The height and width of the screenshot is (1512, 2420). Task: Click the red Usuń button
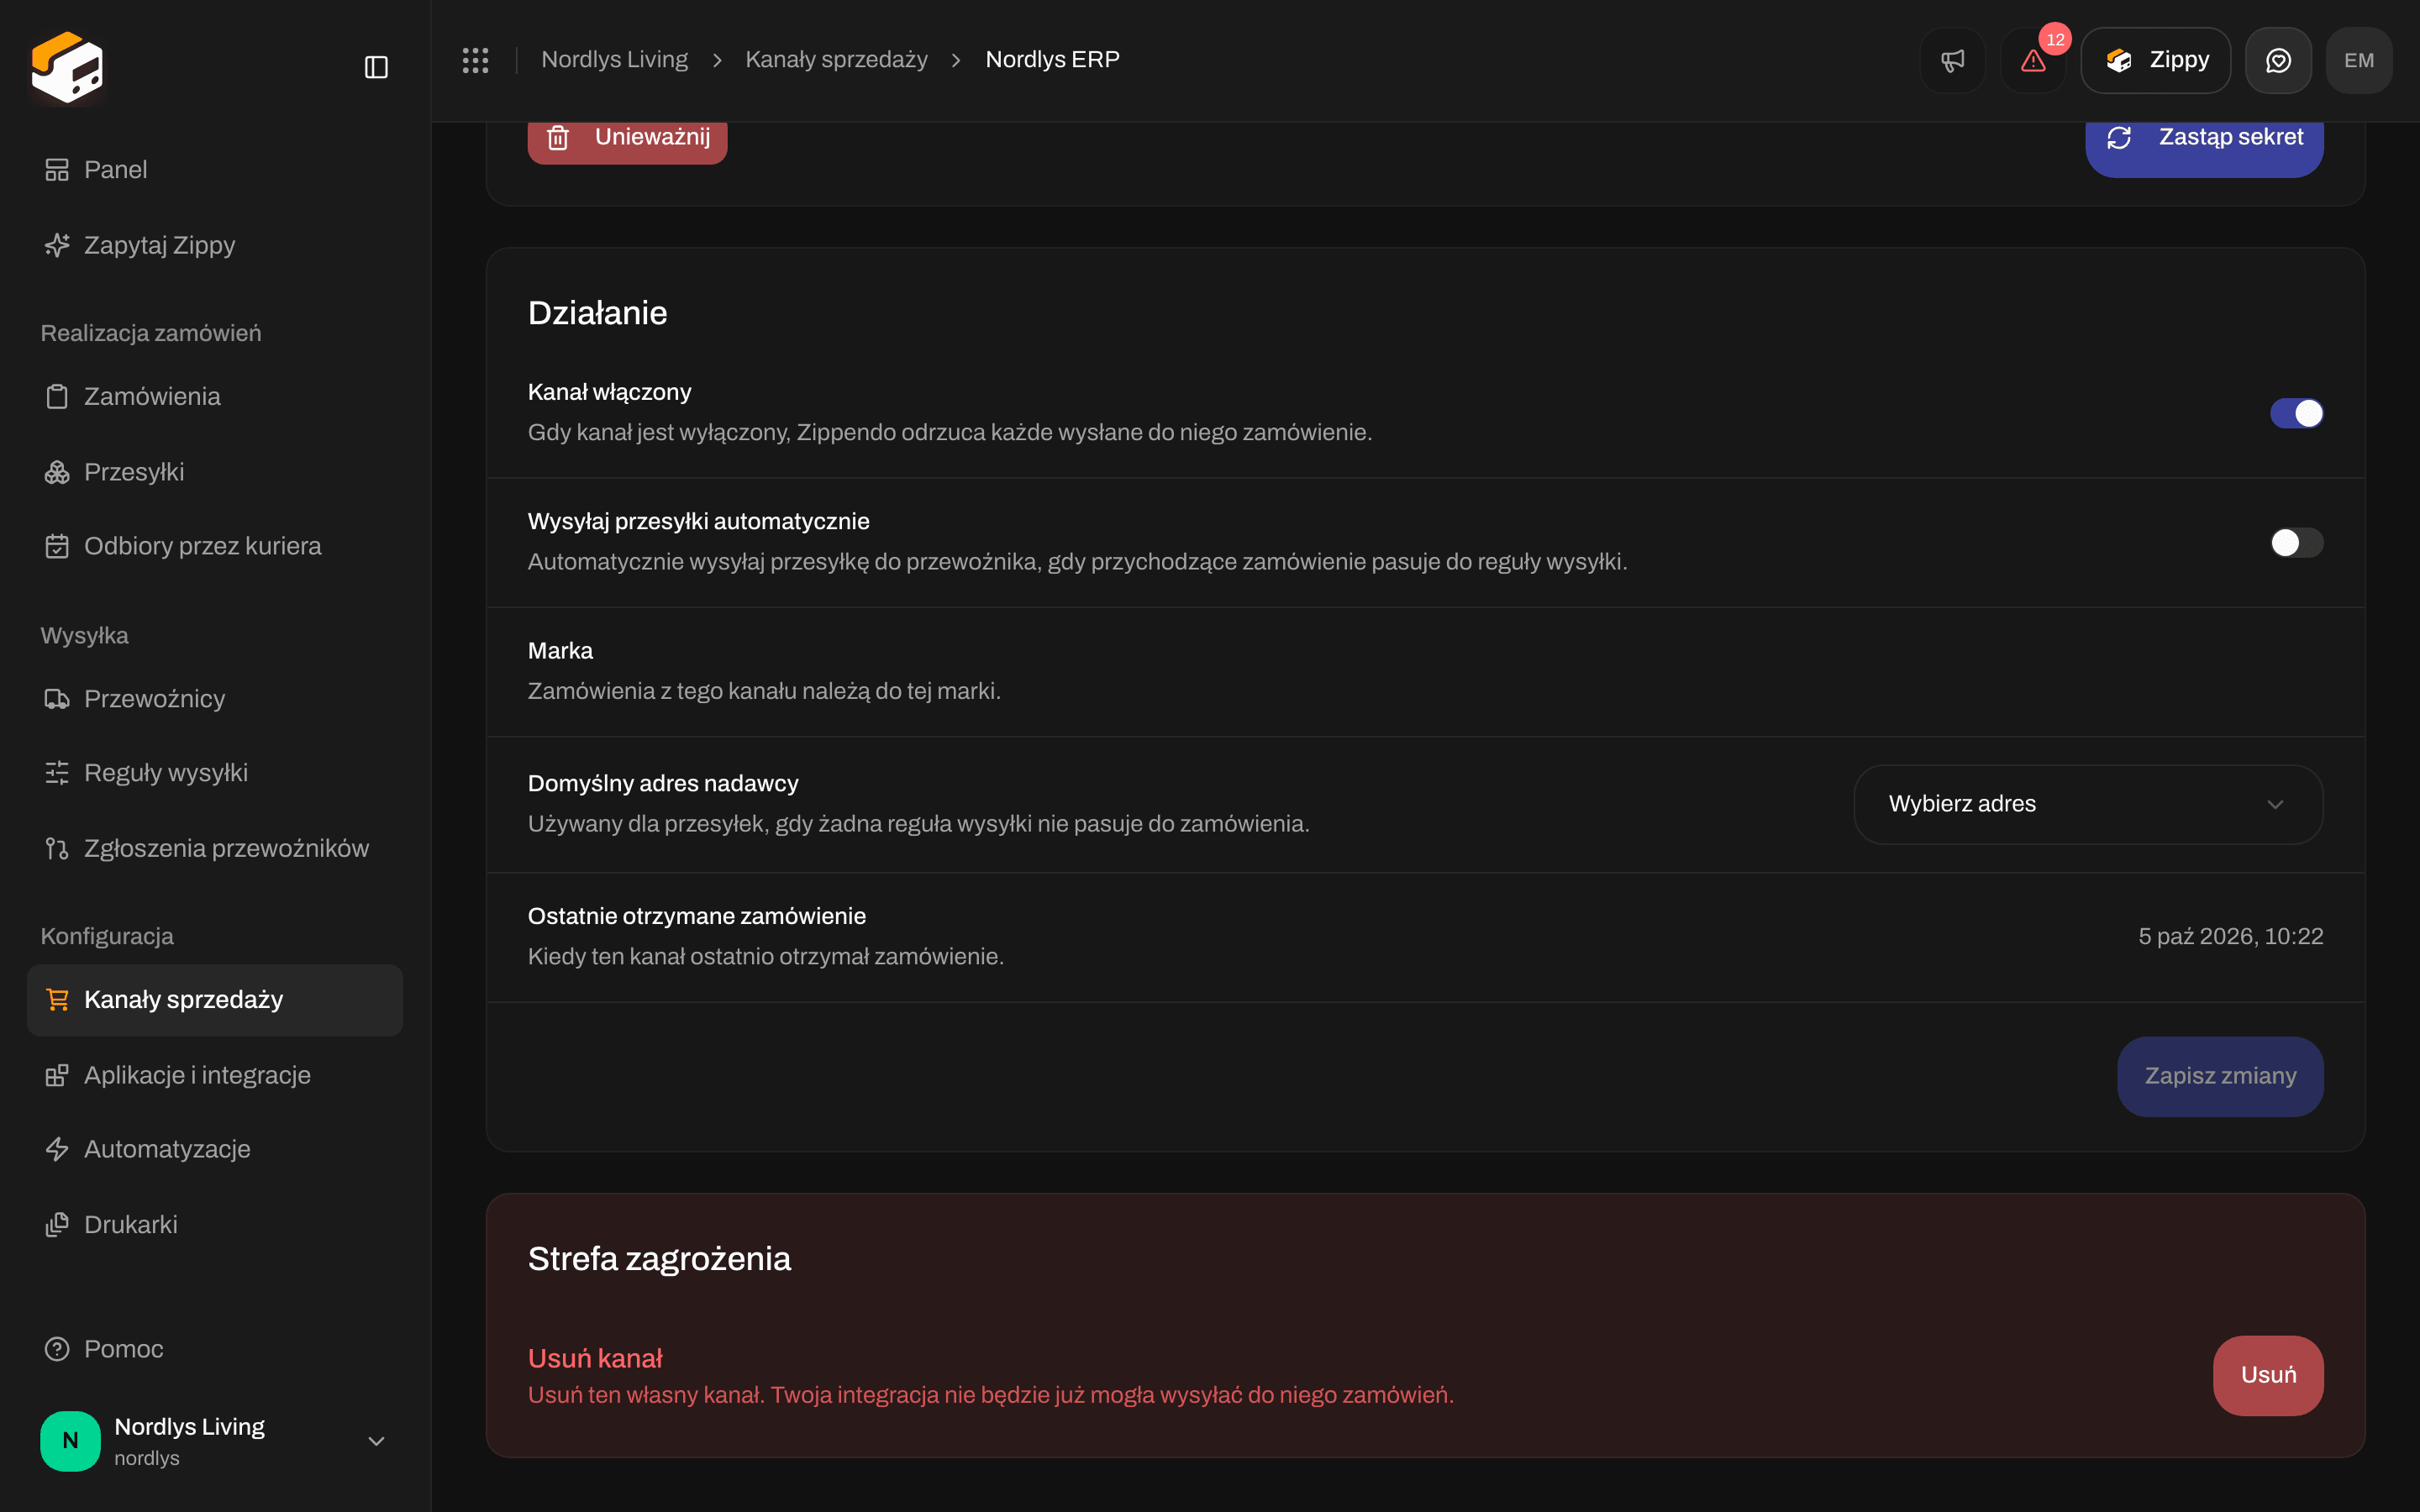coord(2268,1375)
